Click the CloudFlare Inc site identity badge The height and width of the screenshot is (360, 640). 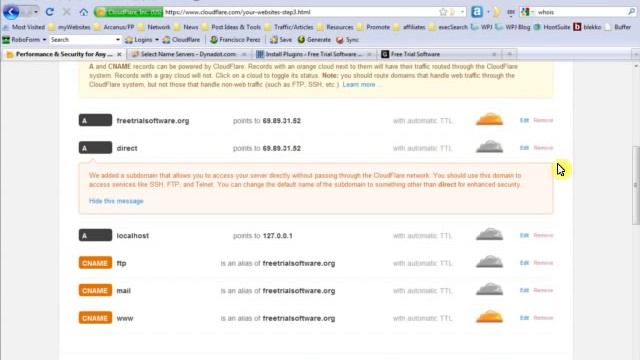pos(129,12)
